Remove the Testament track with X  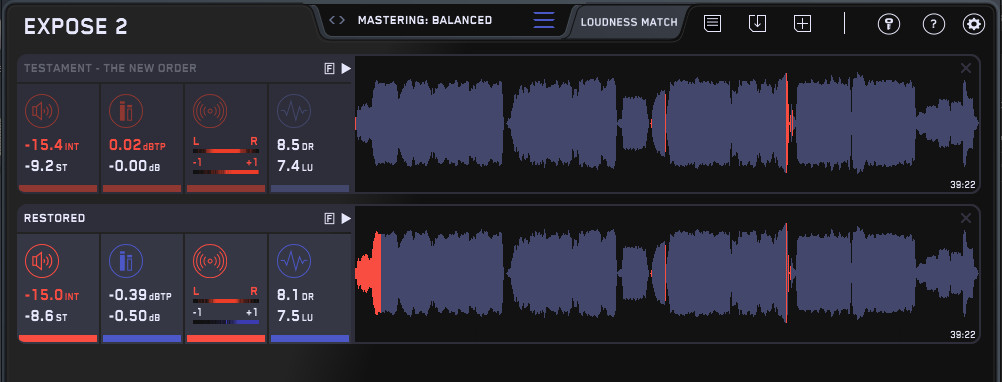966,68
